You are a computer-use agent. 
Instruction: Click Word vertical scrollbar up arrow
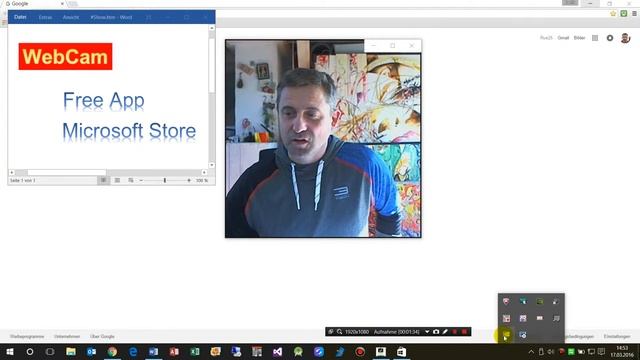coord(211,28)
